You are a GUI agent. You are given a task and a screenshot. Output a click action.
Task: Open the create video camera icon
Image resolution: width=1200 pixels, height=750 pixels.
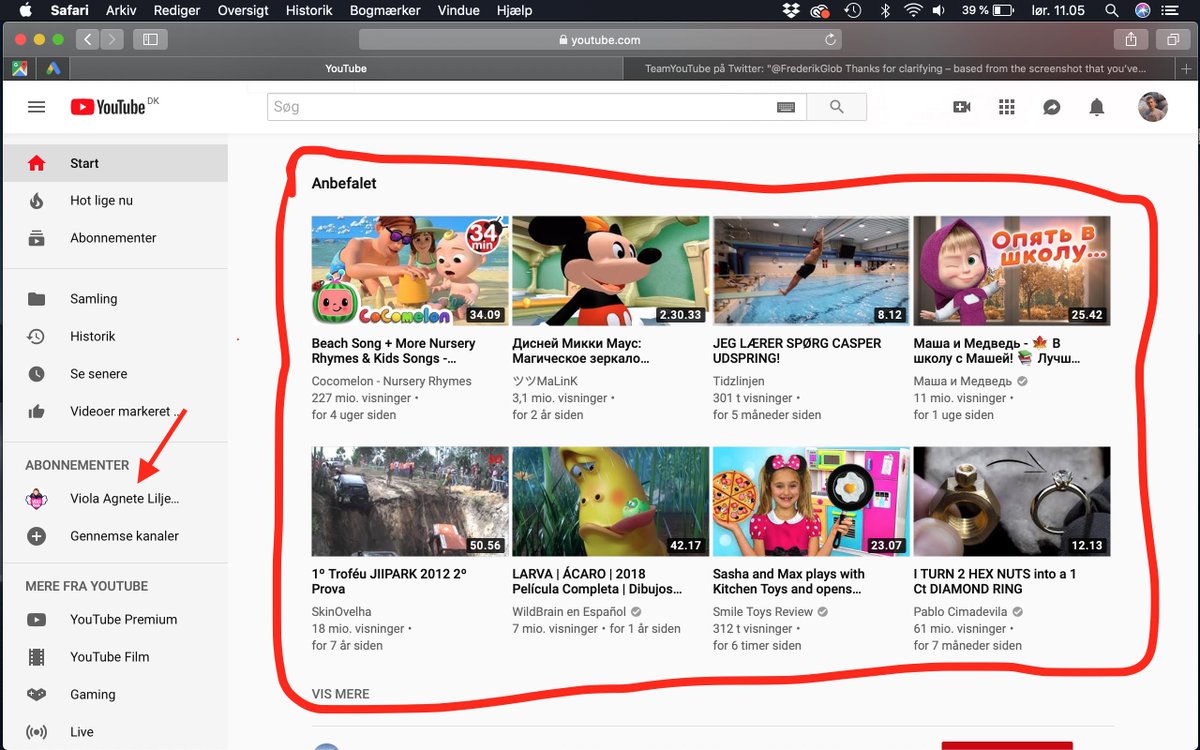(x=962, y=107)
